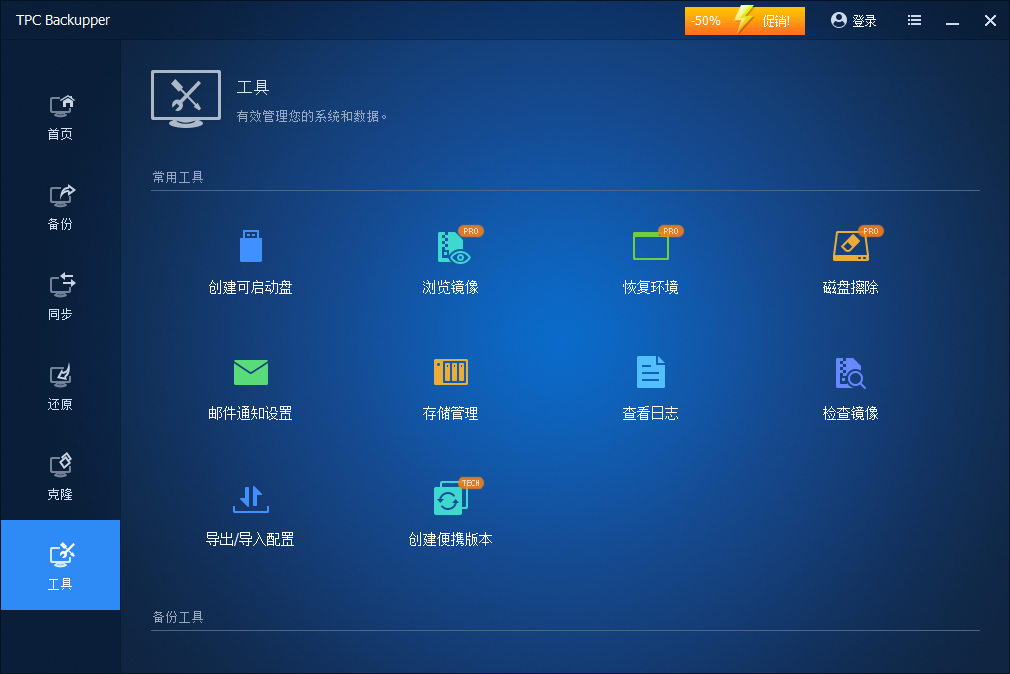This screenshot has width=1010, height=674.
Task: Open the 克隆 clone section
Action: pyautogui.click(x=61, y=478)
